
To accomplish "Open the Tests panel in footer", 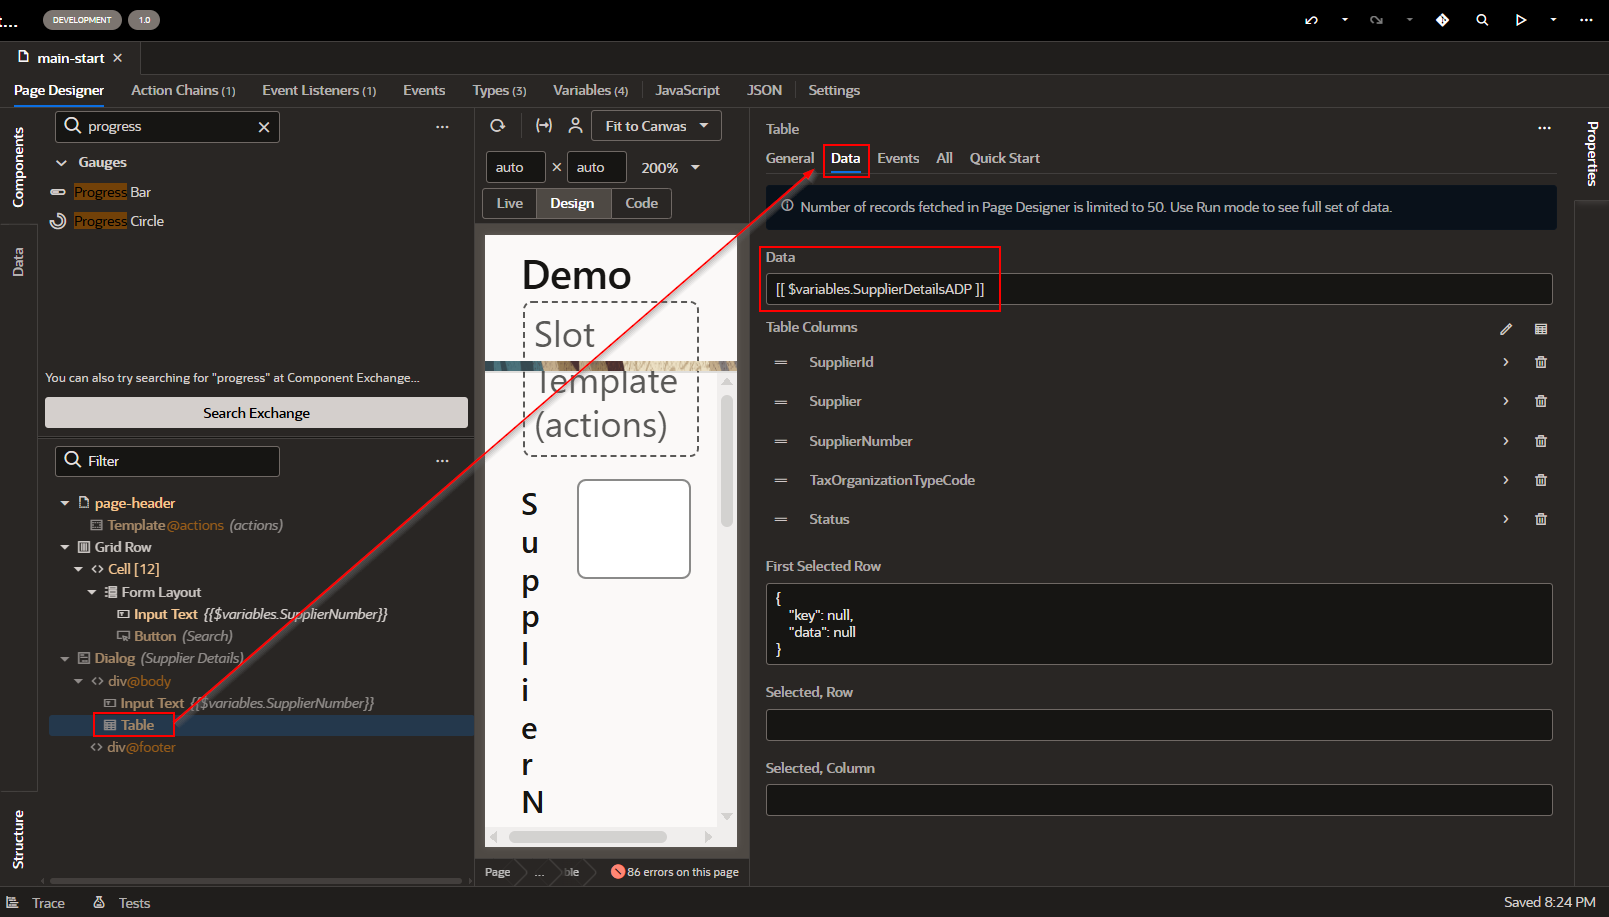I will pyautogui.click(x=122, y=903).
